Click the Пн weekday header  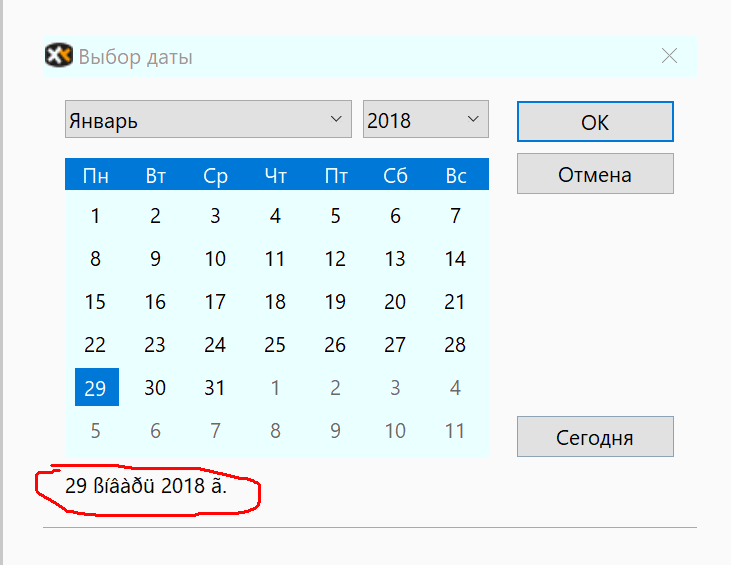95,176
